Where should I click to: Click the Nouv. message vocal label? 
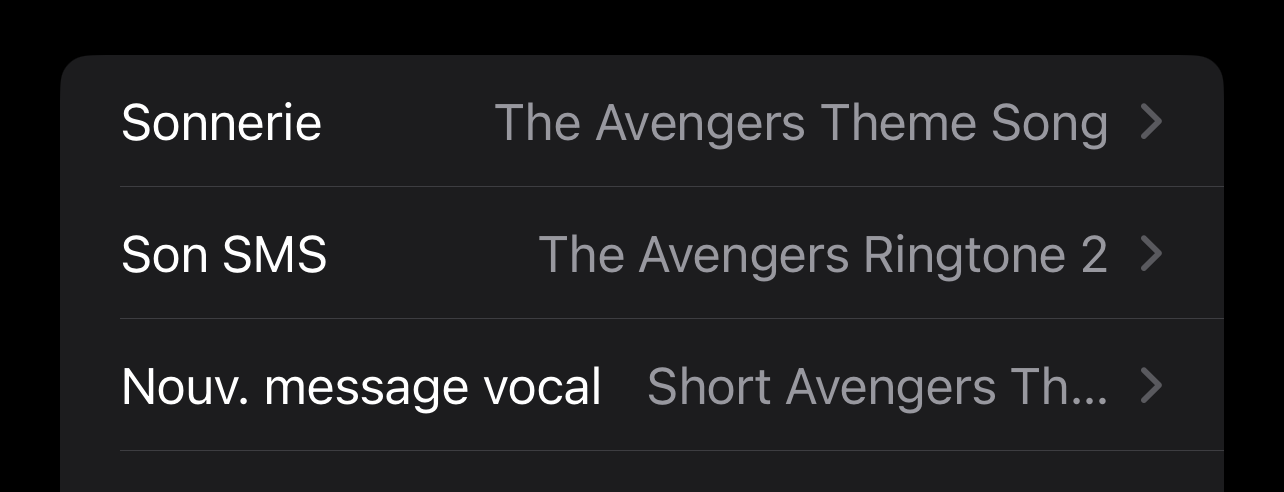click(x=361, y=386)
